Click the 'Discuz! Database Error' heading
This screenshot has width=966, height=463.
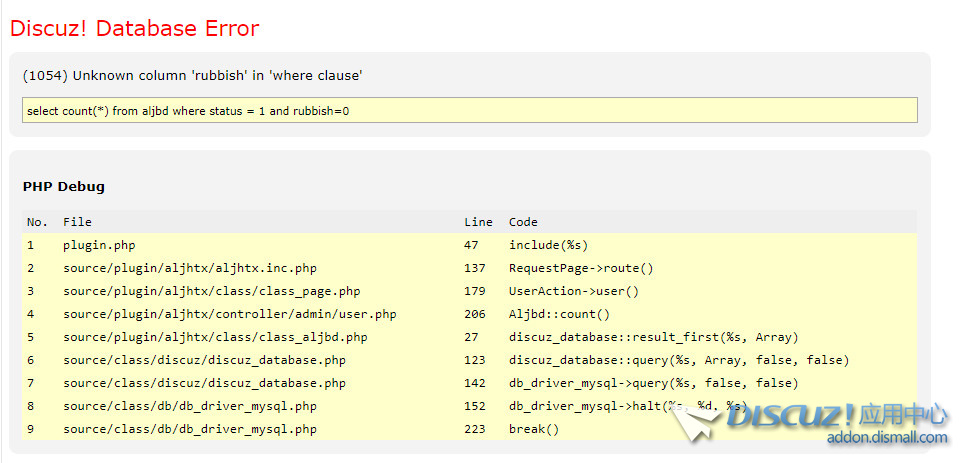134,28
